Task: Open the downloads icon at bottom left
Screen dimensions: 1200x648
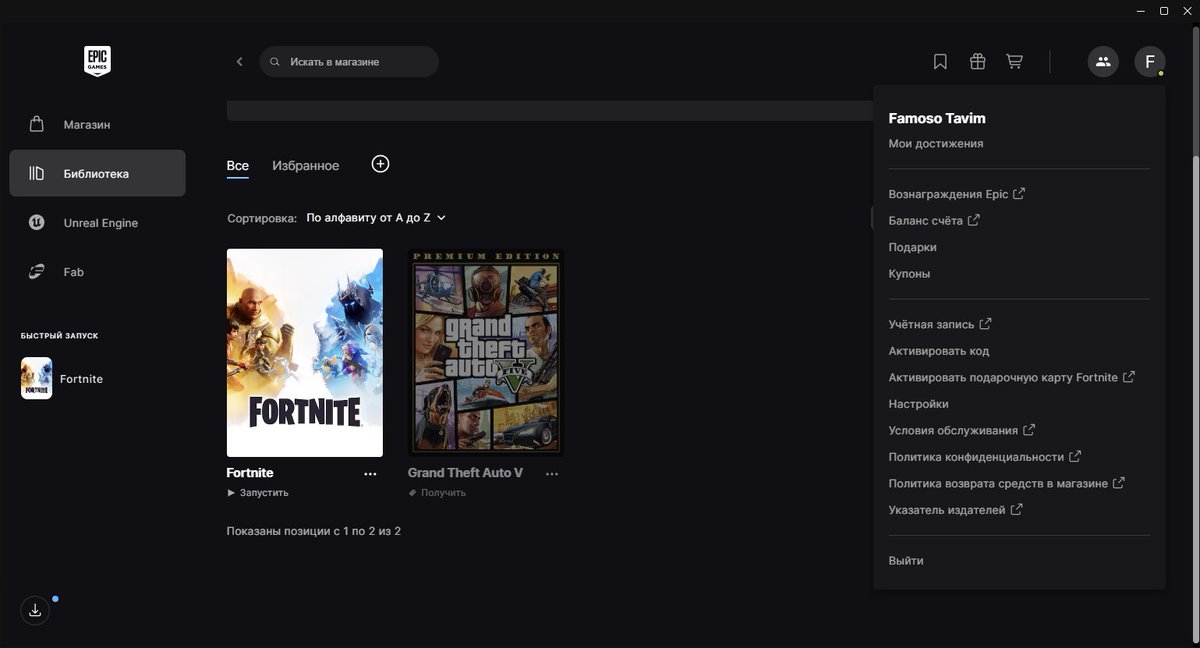Action: point(35,610)
